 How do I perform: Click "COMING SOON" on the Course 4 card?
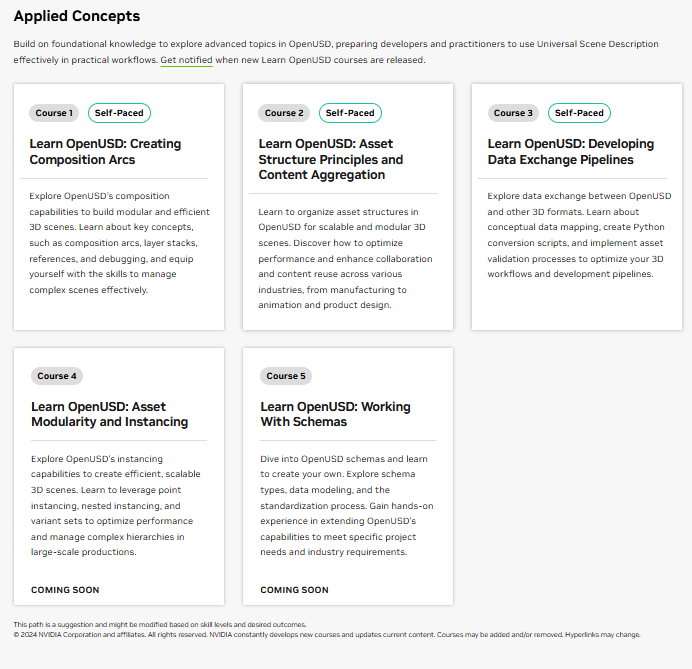(65, 590)
